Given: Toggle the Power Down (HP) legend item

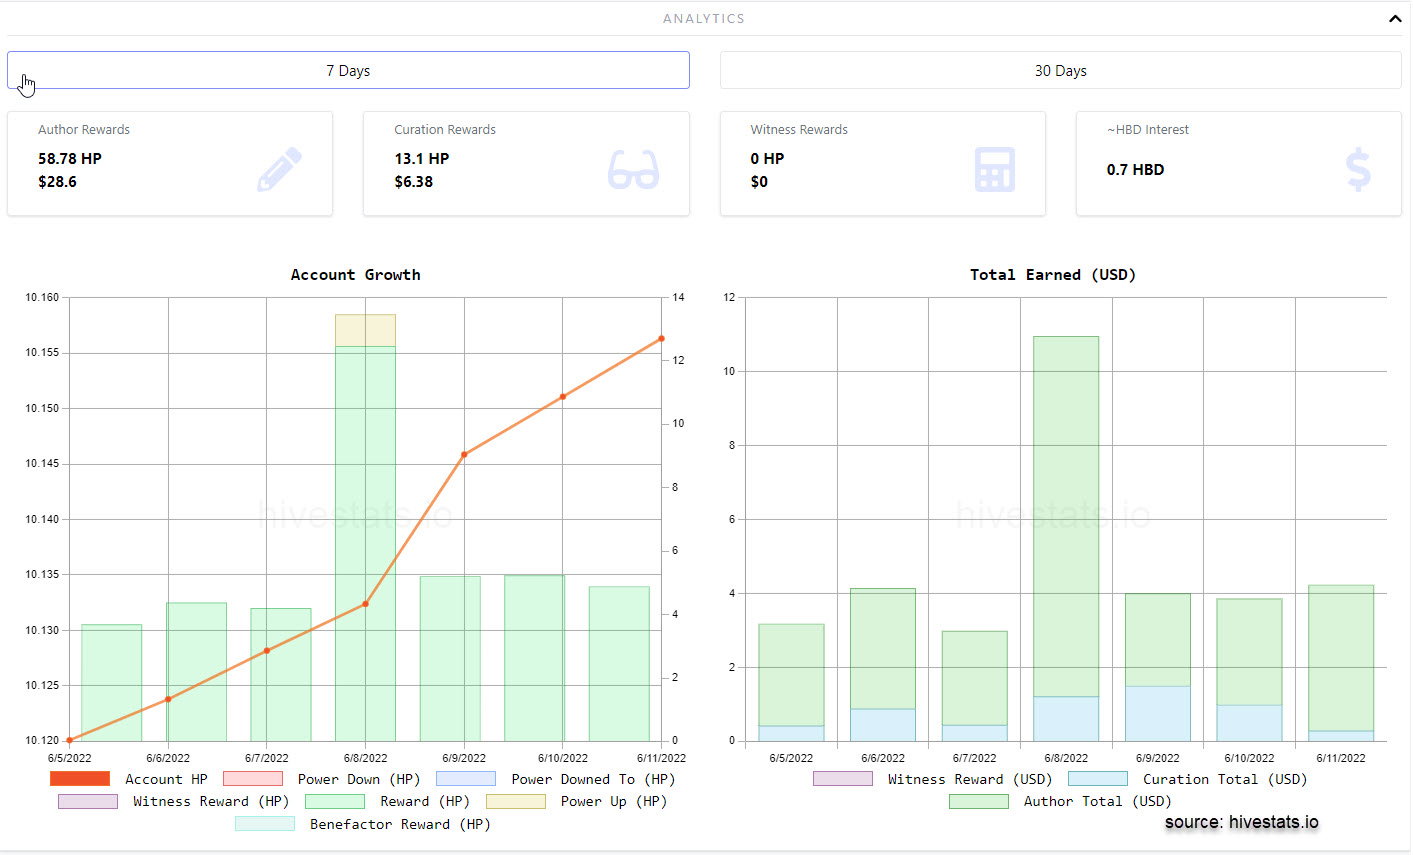Looking at the screenshot, I should 322,779.
